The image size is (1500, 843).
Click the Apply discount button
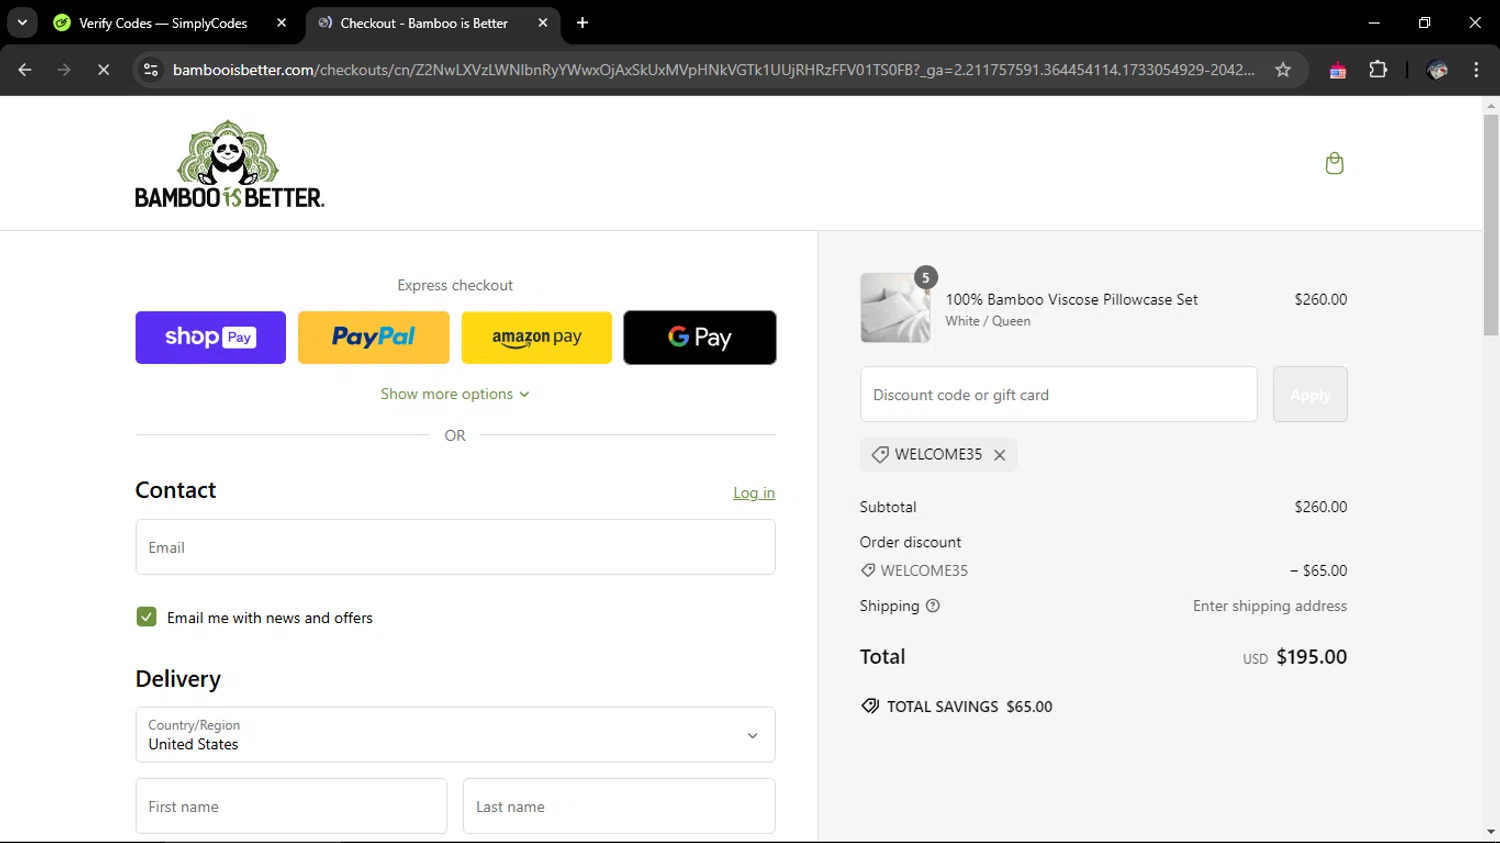(x=1310, y=395)
